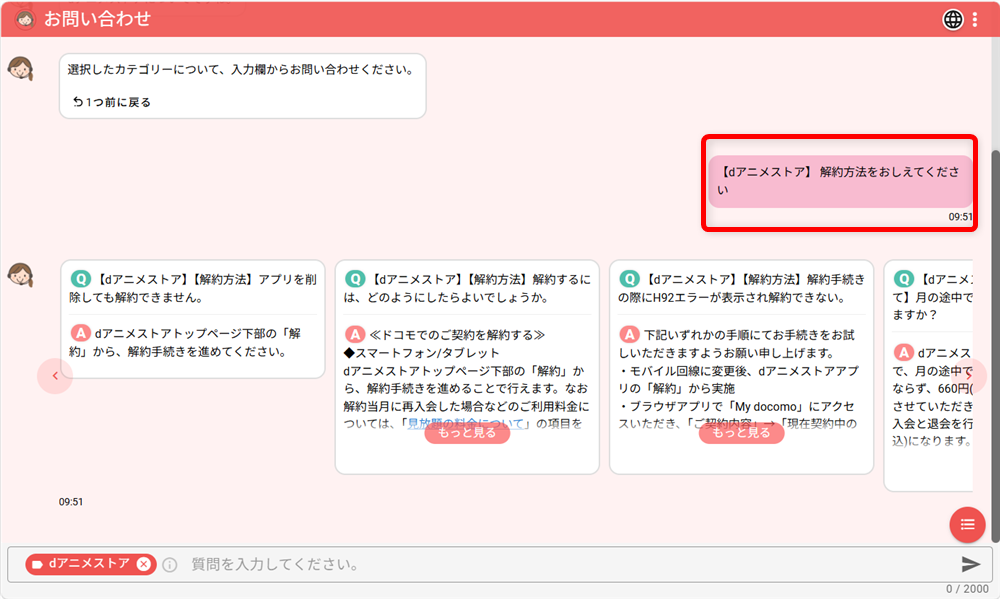
Task: Open '見放題の料金について' link
Action: [x=466, y=423]
